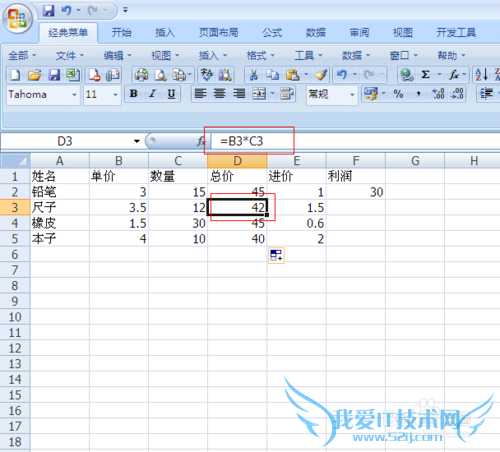This screenshot has width=500, height=452.
Task: Switch to the 开始 tab
Action: [x=122, y=33]
